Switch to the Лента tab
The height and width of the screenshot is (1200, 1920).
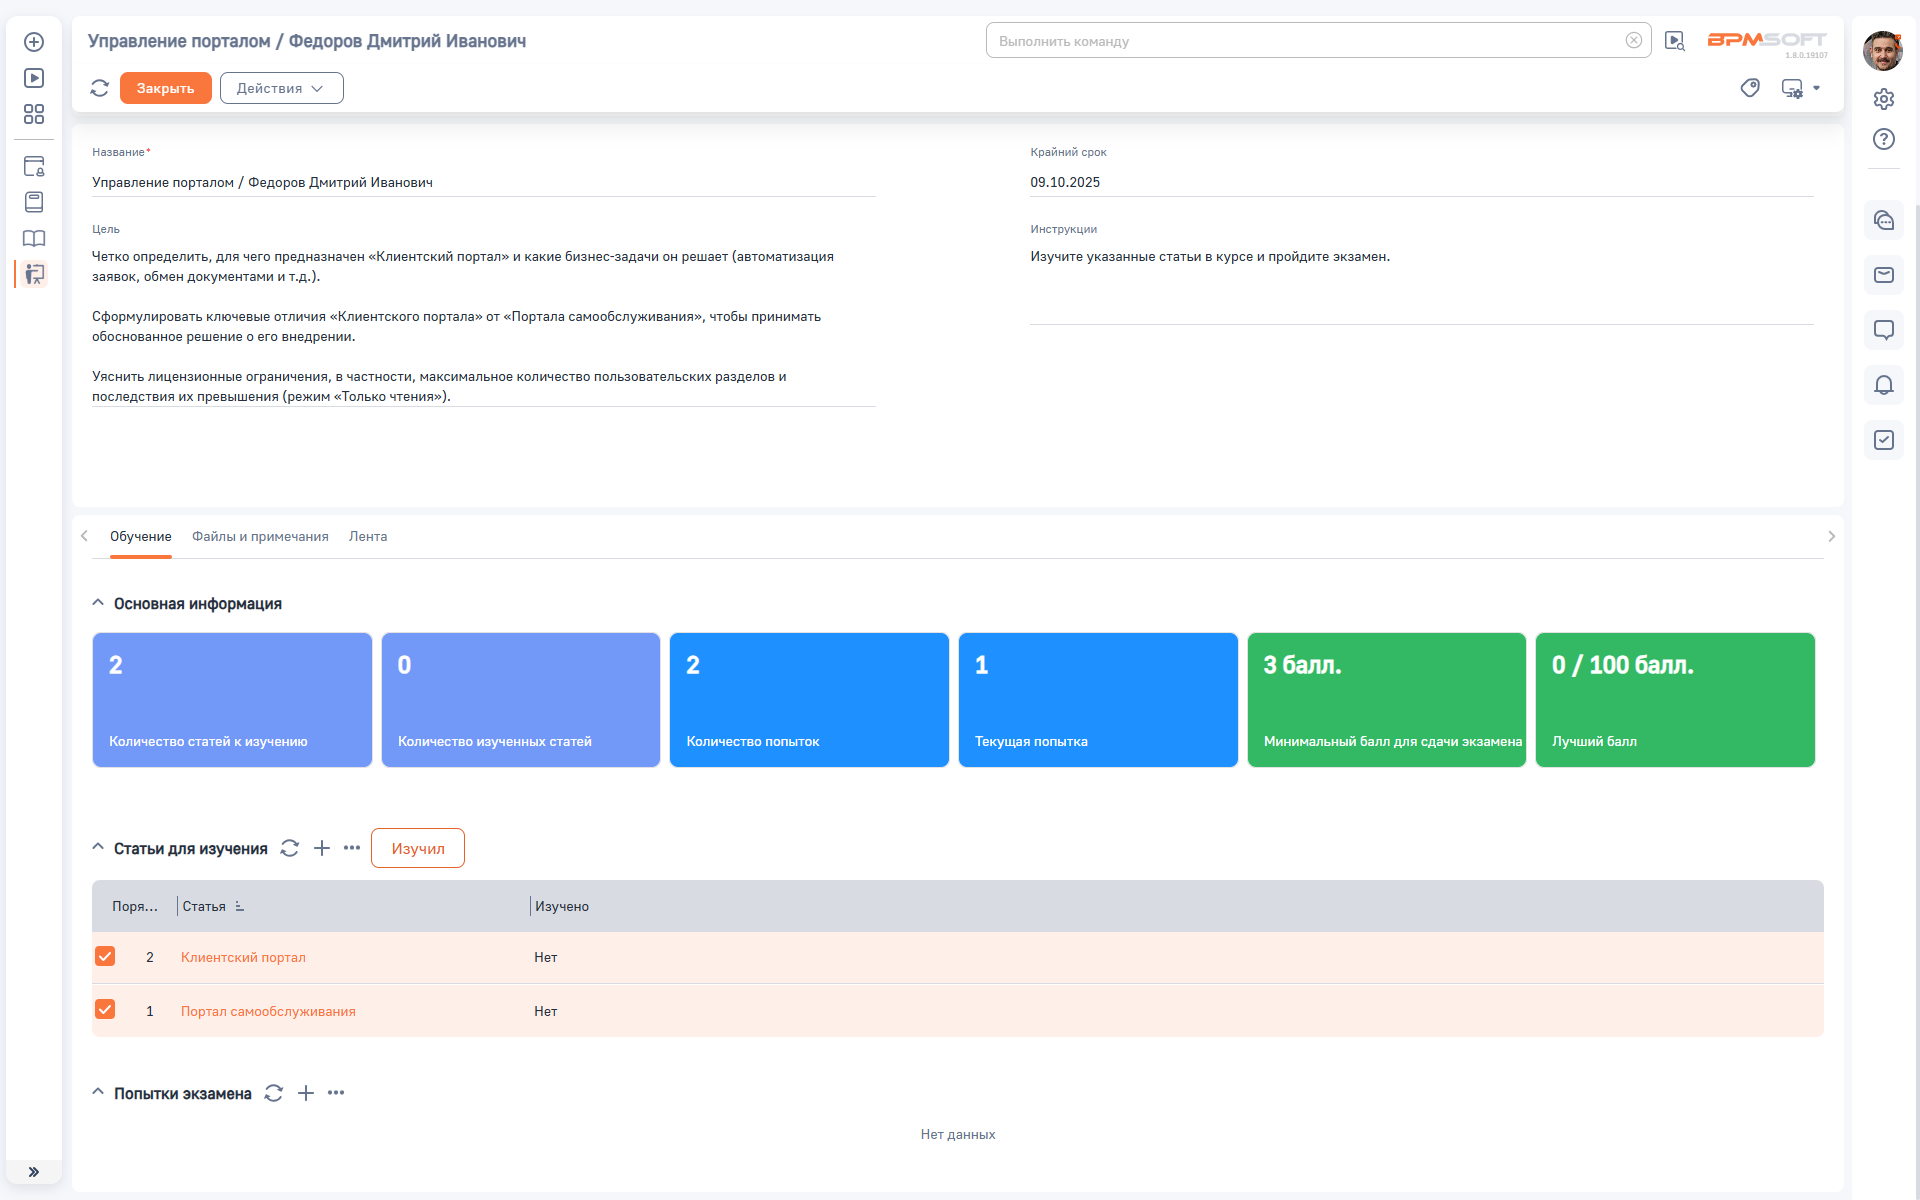click(x=368, y=536)
